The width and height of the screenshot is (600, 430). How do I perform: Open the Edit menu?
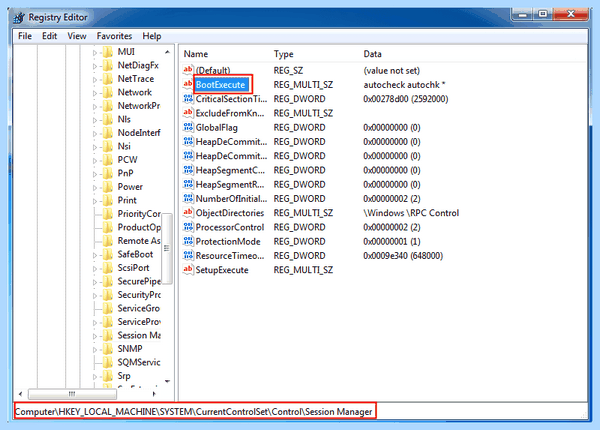[49, 36]
